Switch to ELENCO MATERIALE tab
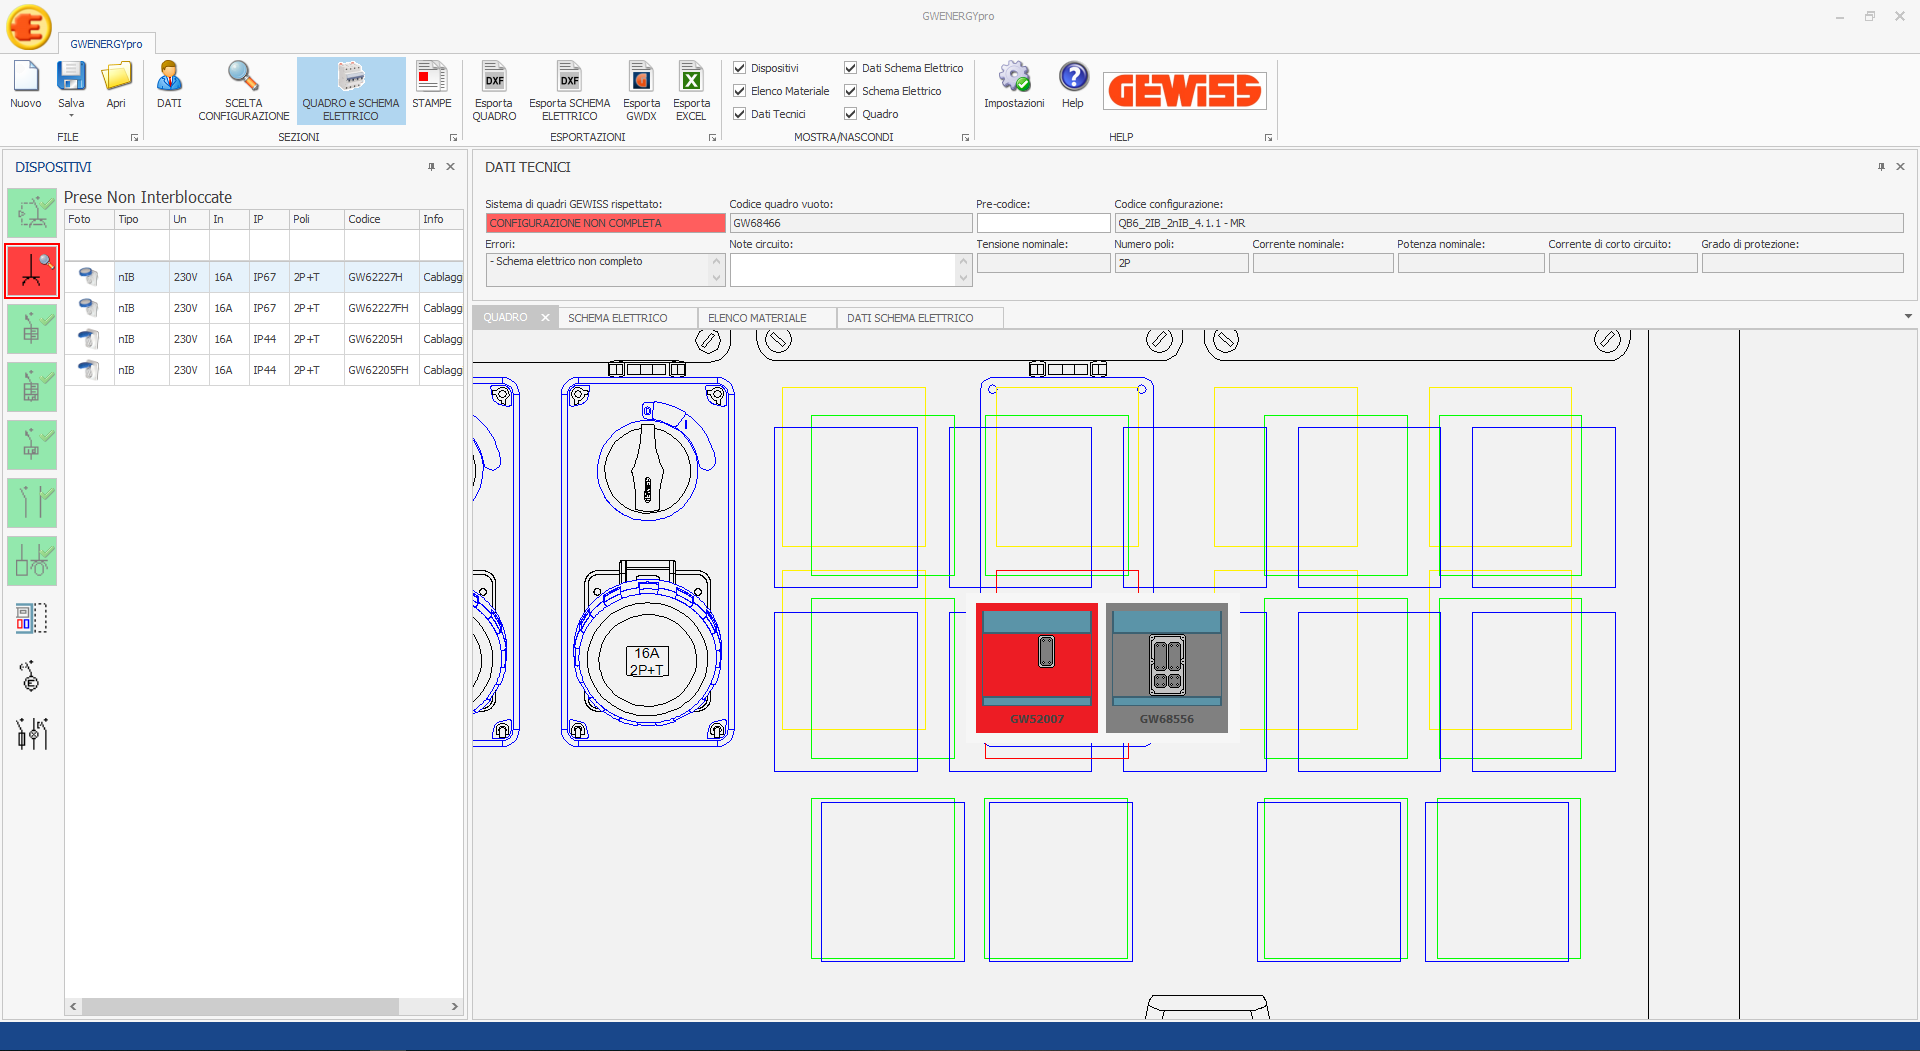Screen dimensions: 1920x1051 click(757, 318)
